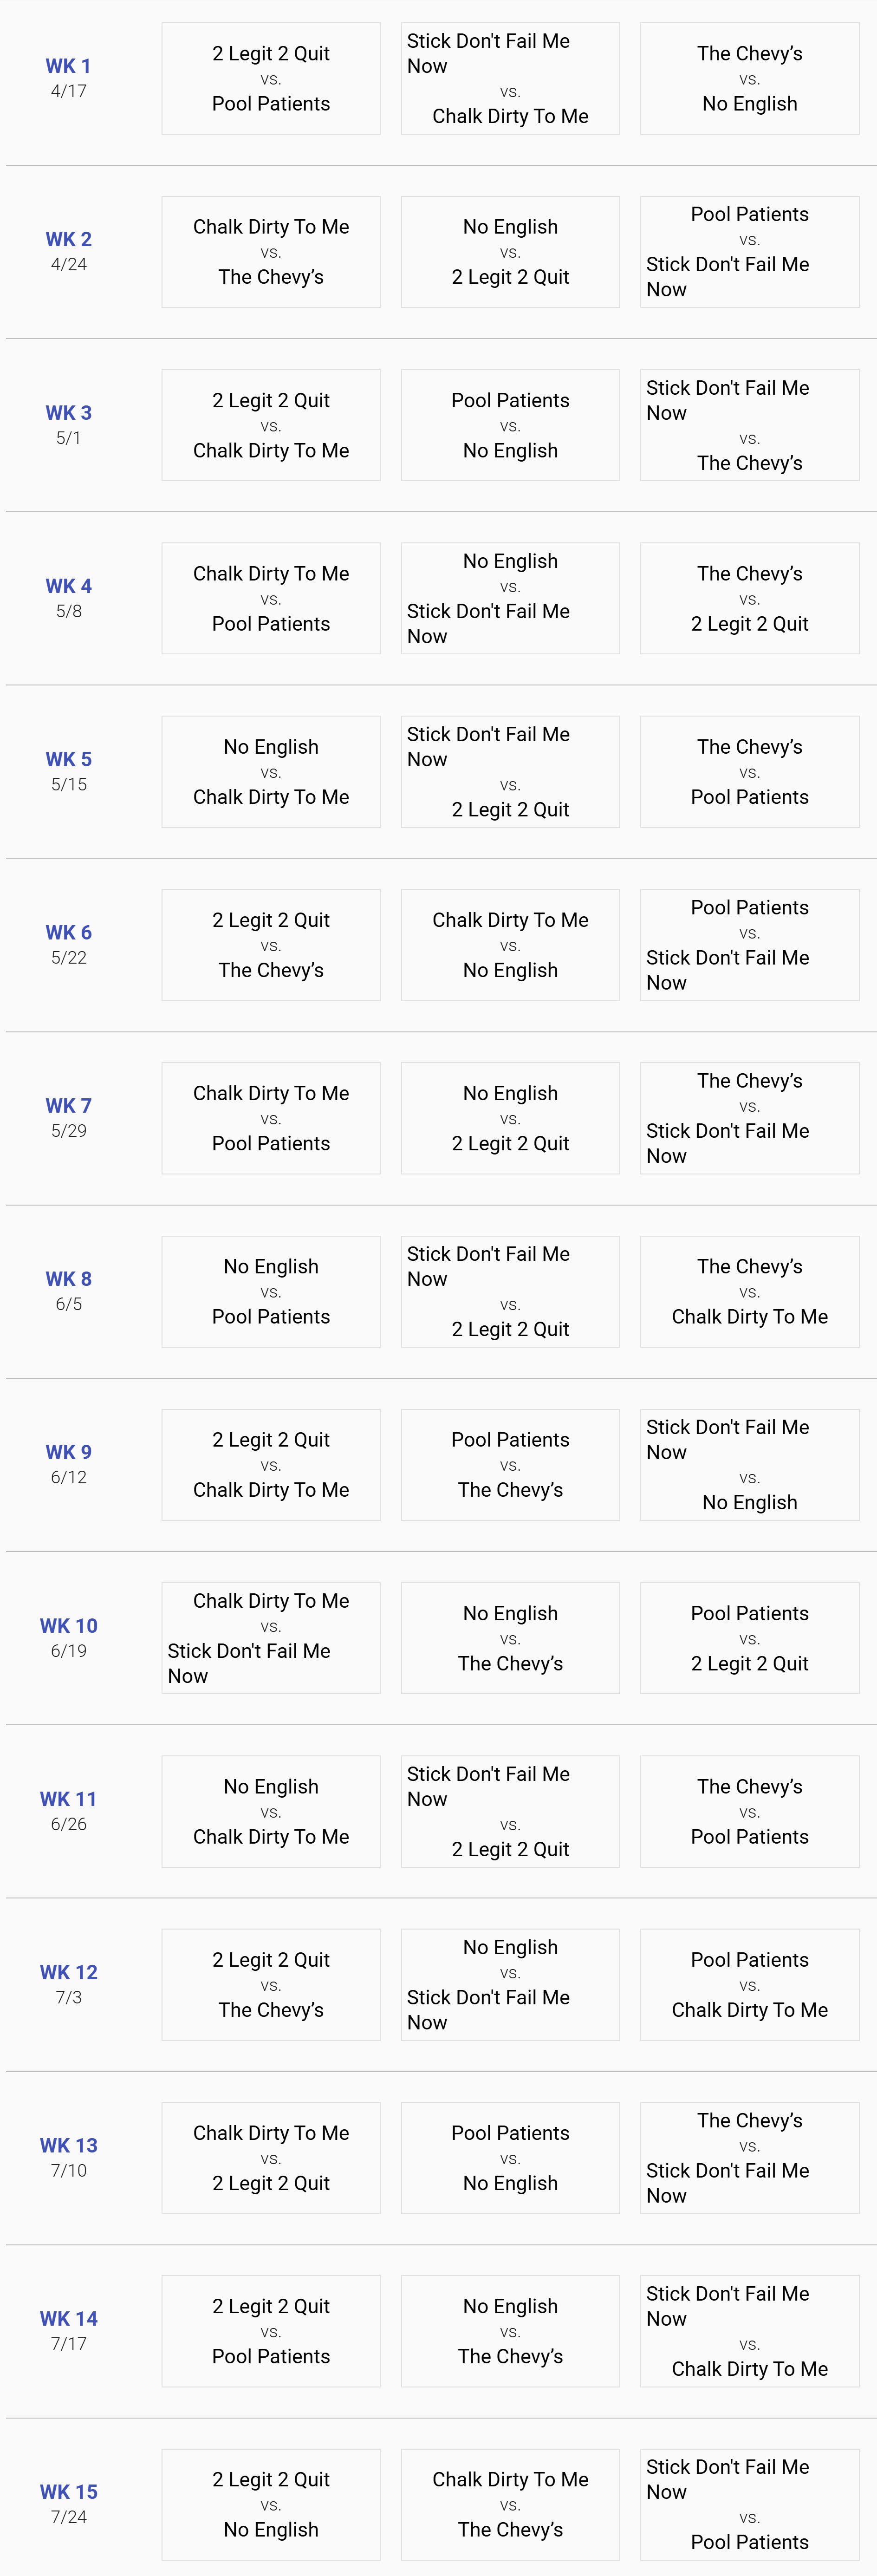Select WK 8 No English vs. Pool Patients match
This screenshot has height=2576, width=877.
point(271,1291)
